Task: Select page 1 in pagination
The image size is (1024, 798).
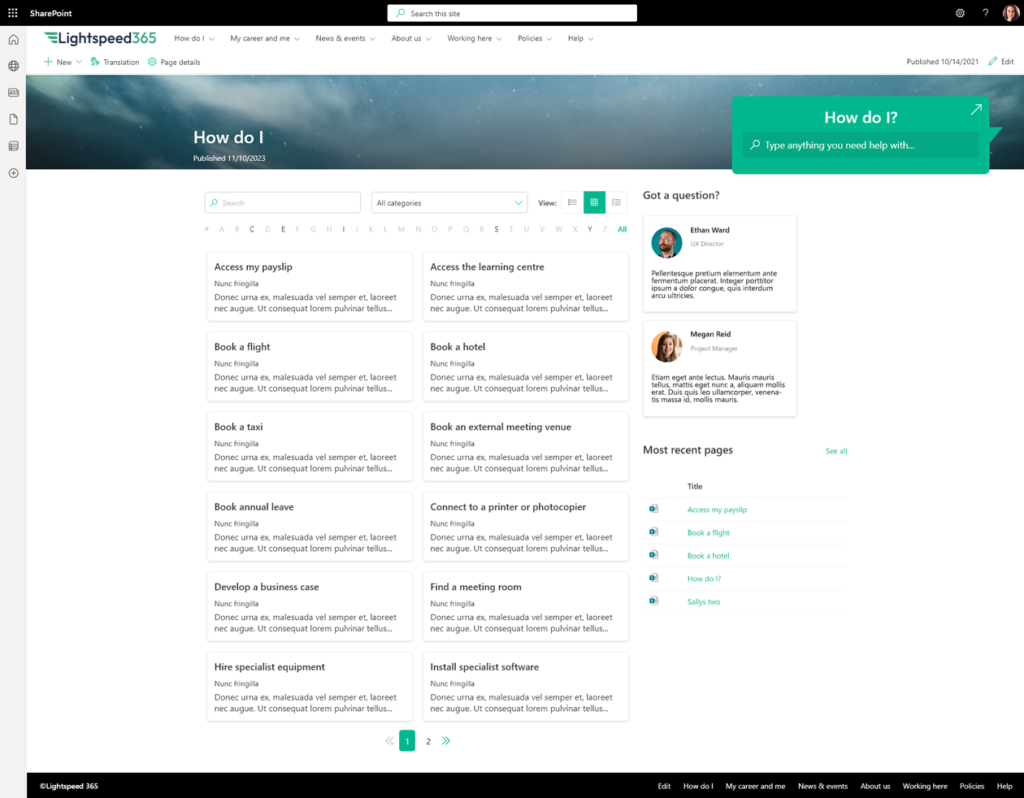Action: [407, 741]
